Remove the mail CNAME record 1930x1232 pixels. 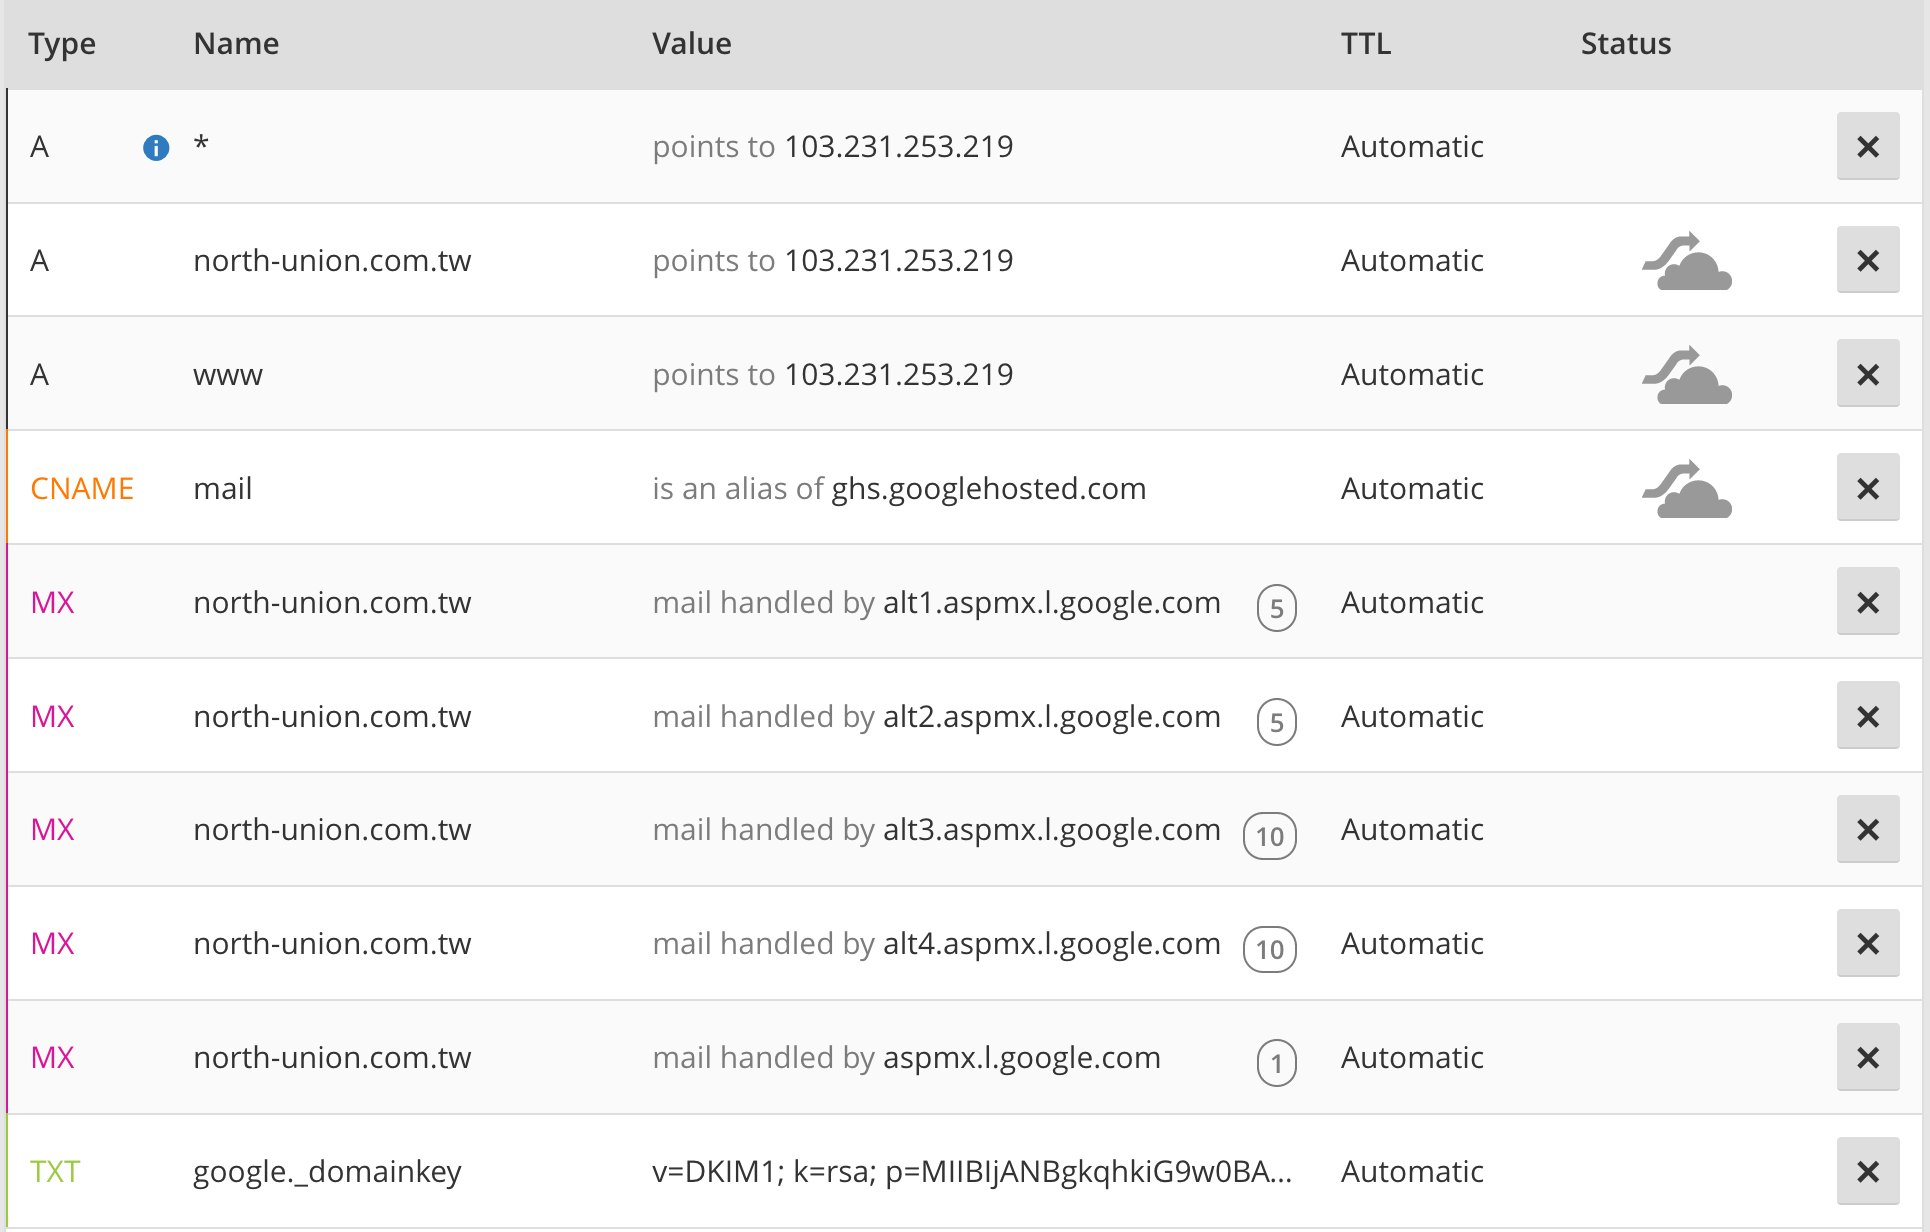click(x=1867, y=489)
